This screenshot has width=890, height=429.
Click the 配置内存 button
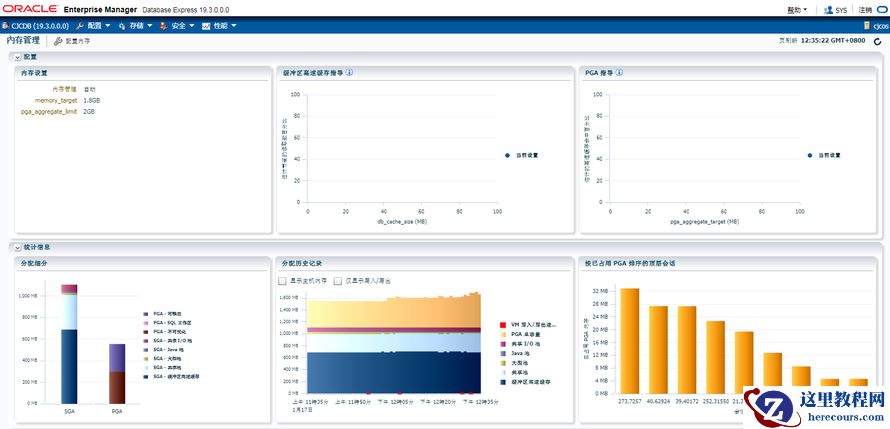72,41
